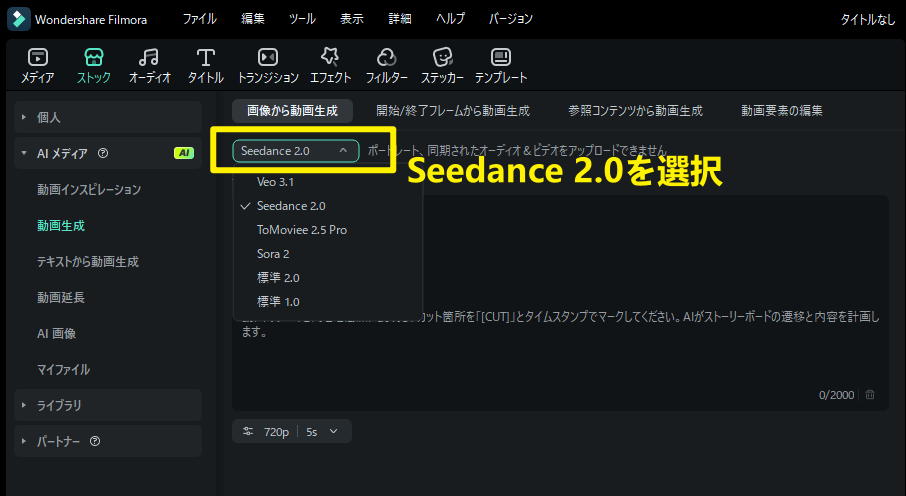
Task: Switch to 開始/終了フレームから動画生成 tab
Action: (453, 110)
